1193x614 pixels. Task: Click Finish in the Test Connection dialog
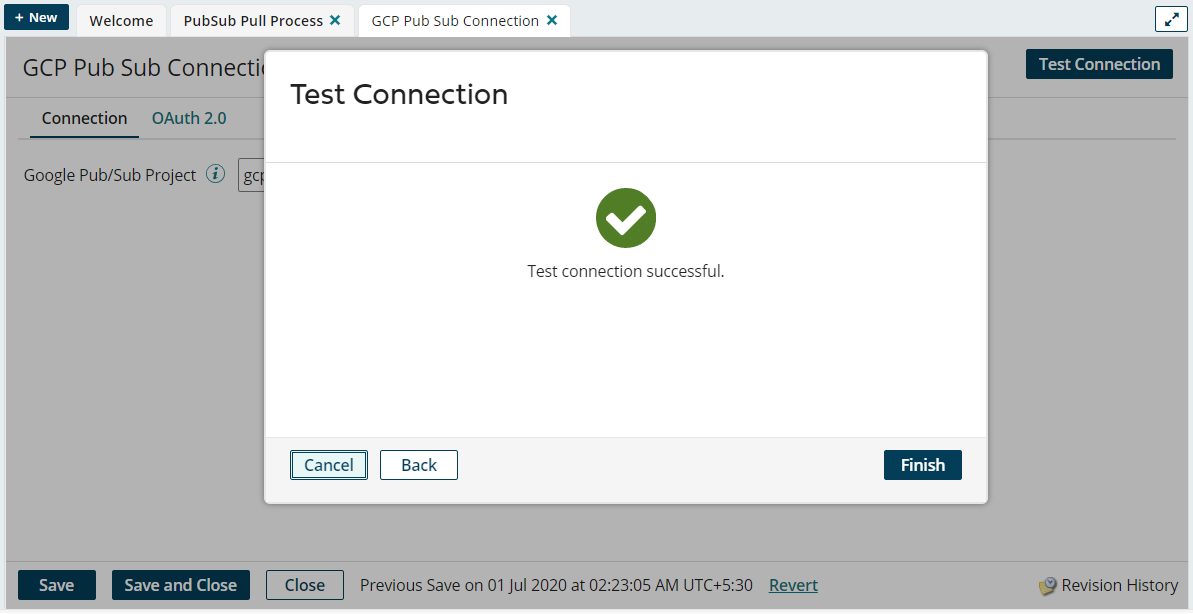pos(922,465)
